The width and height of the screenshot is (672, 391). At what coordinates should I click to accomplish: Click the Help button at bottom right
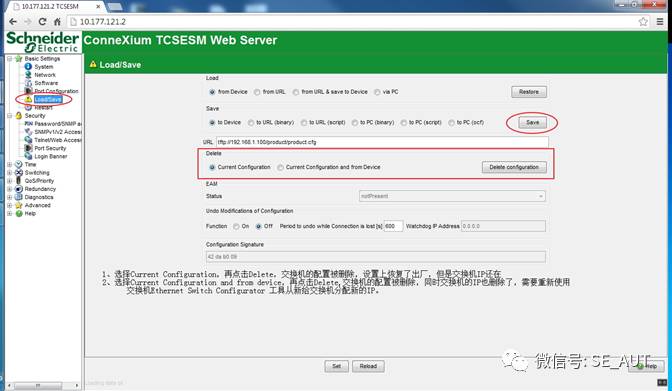tap(647, 366)
